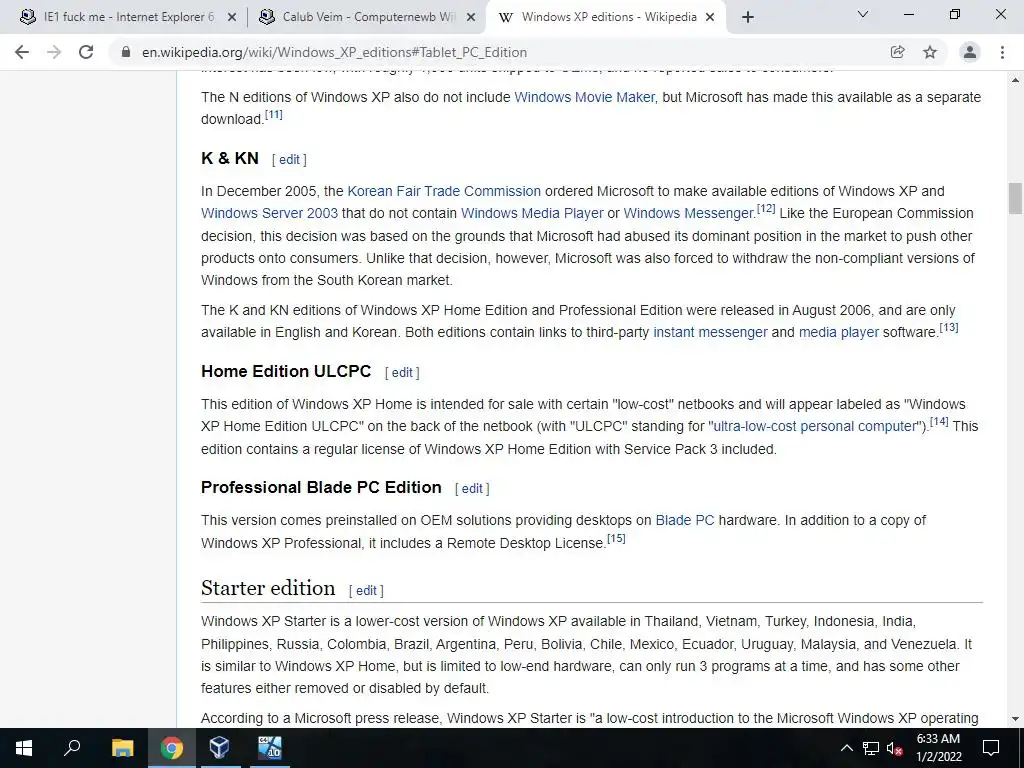Select the K & KN heading text

point(230,159)
